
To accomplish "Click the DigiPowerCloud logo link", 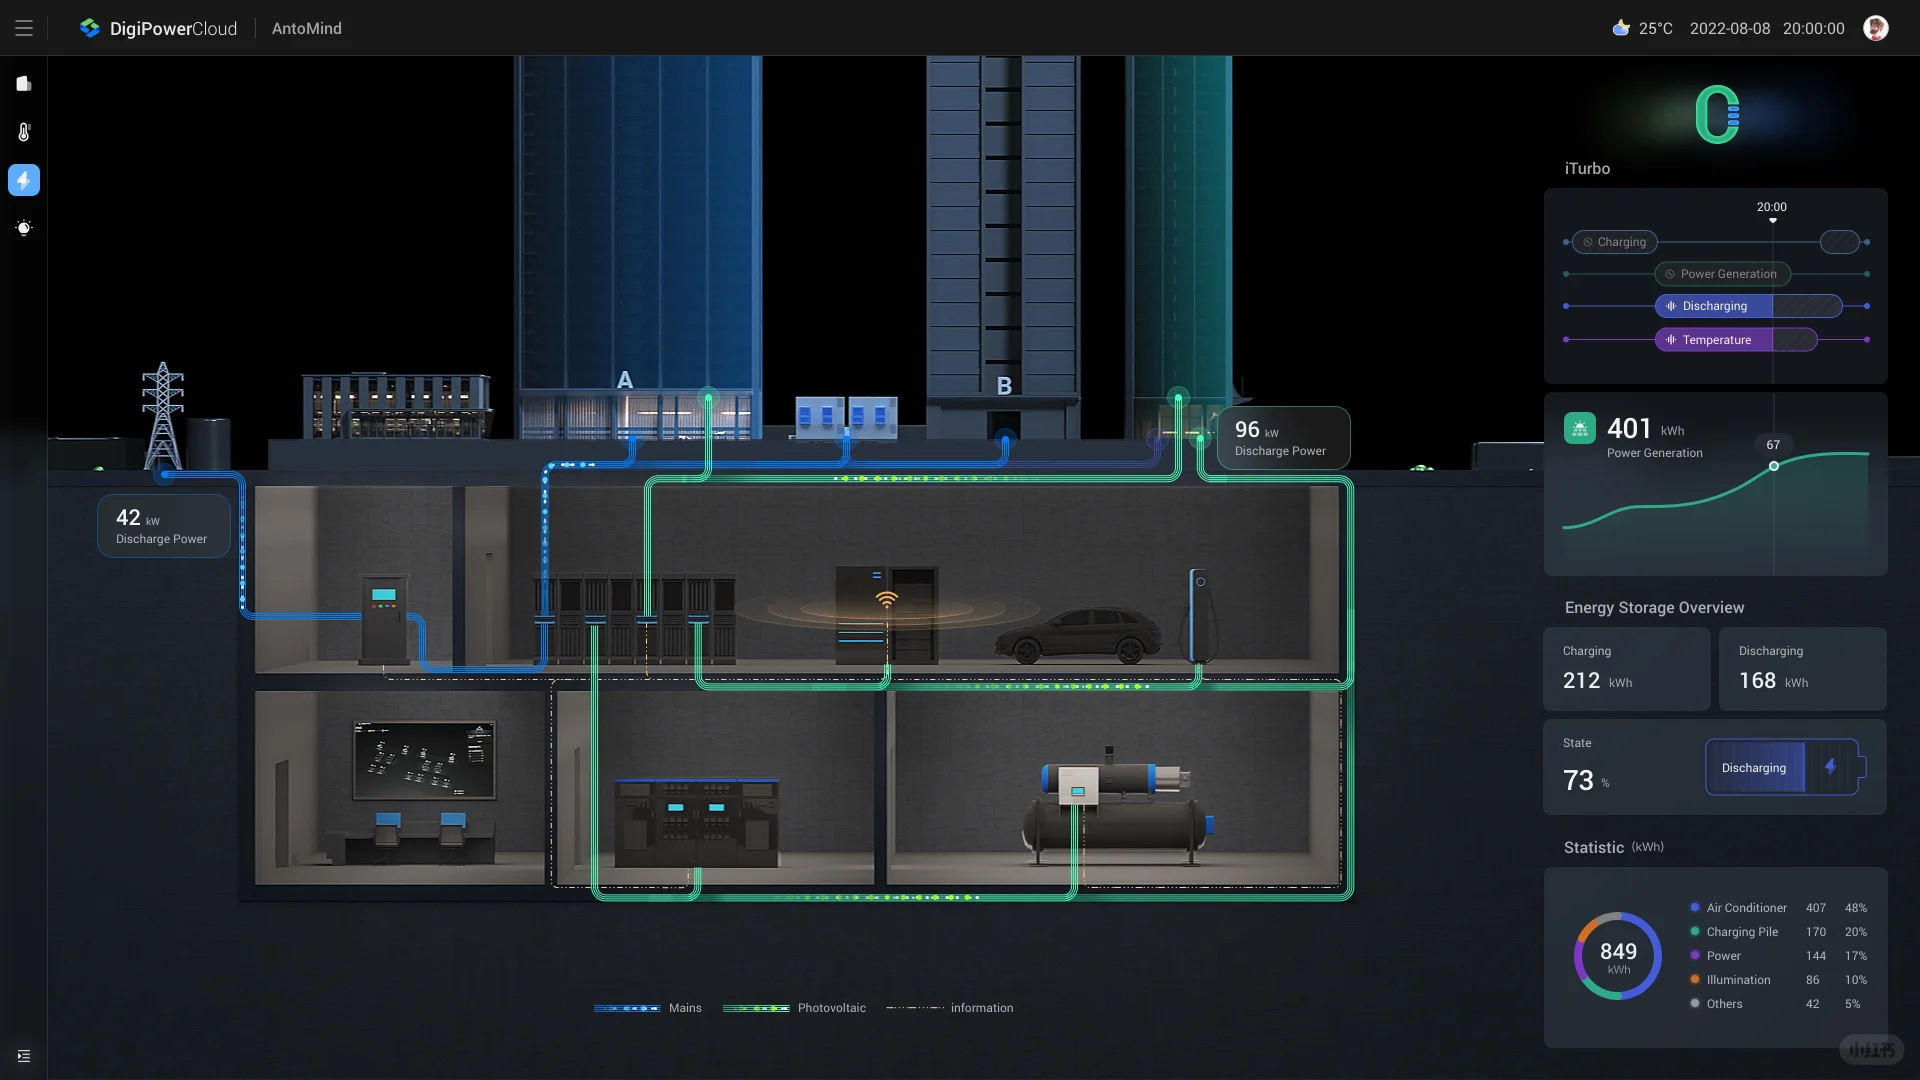I will pyautogui.click(x=159, y=28).
